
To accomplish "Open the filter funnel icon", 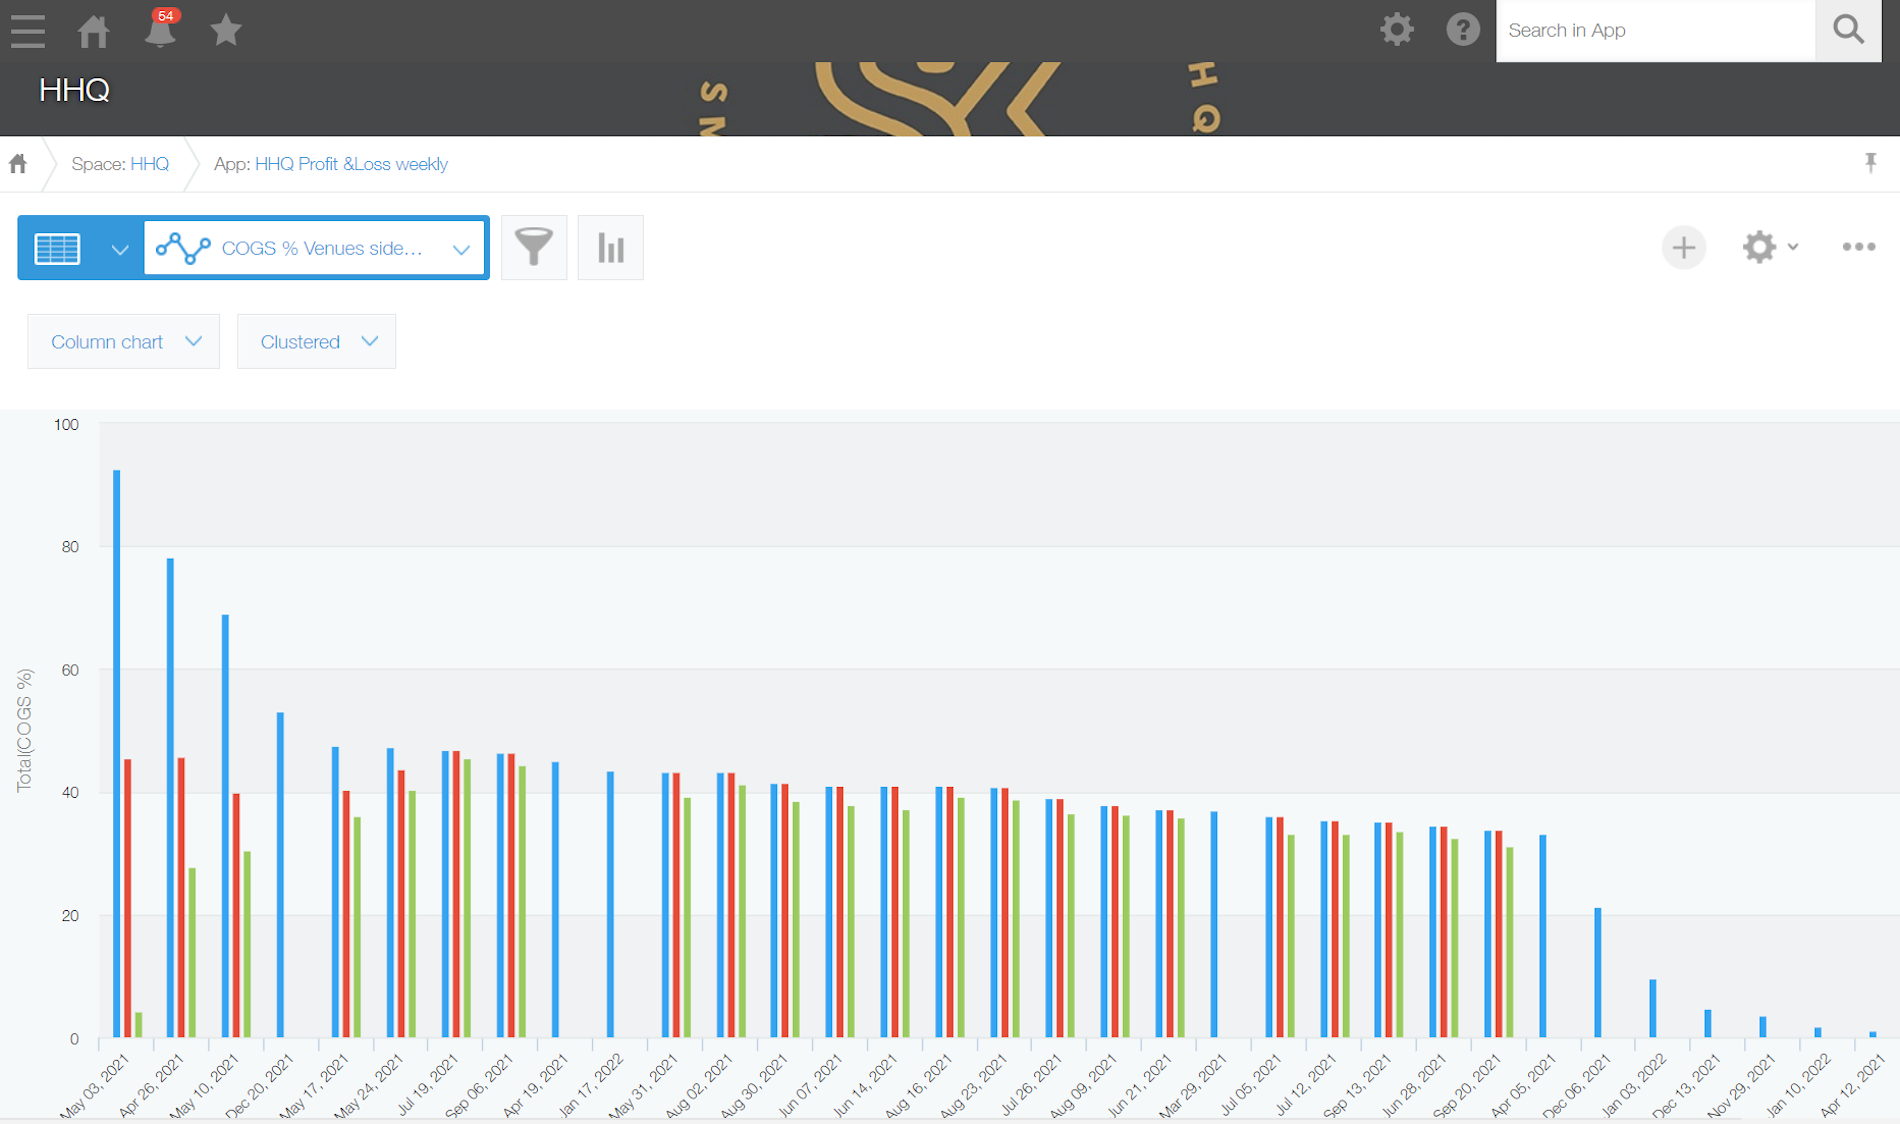I will tap(533, 247).
